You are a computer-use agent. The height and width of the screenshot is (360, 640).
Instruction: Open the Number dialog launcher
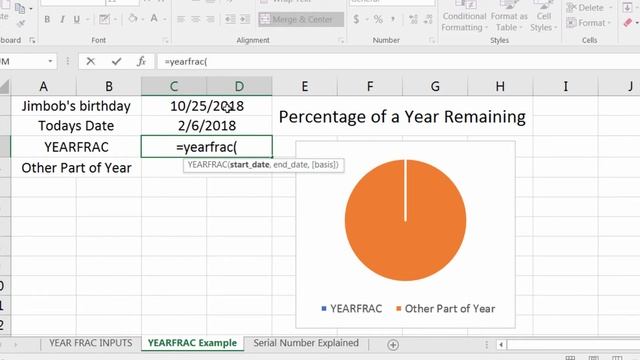[432, 40]
